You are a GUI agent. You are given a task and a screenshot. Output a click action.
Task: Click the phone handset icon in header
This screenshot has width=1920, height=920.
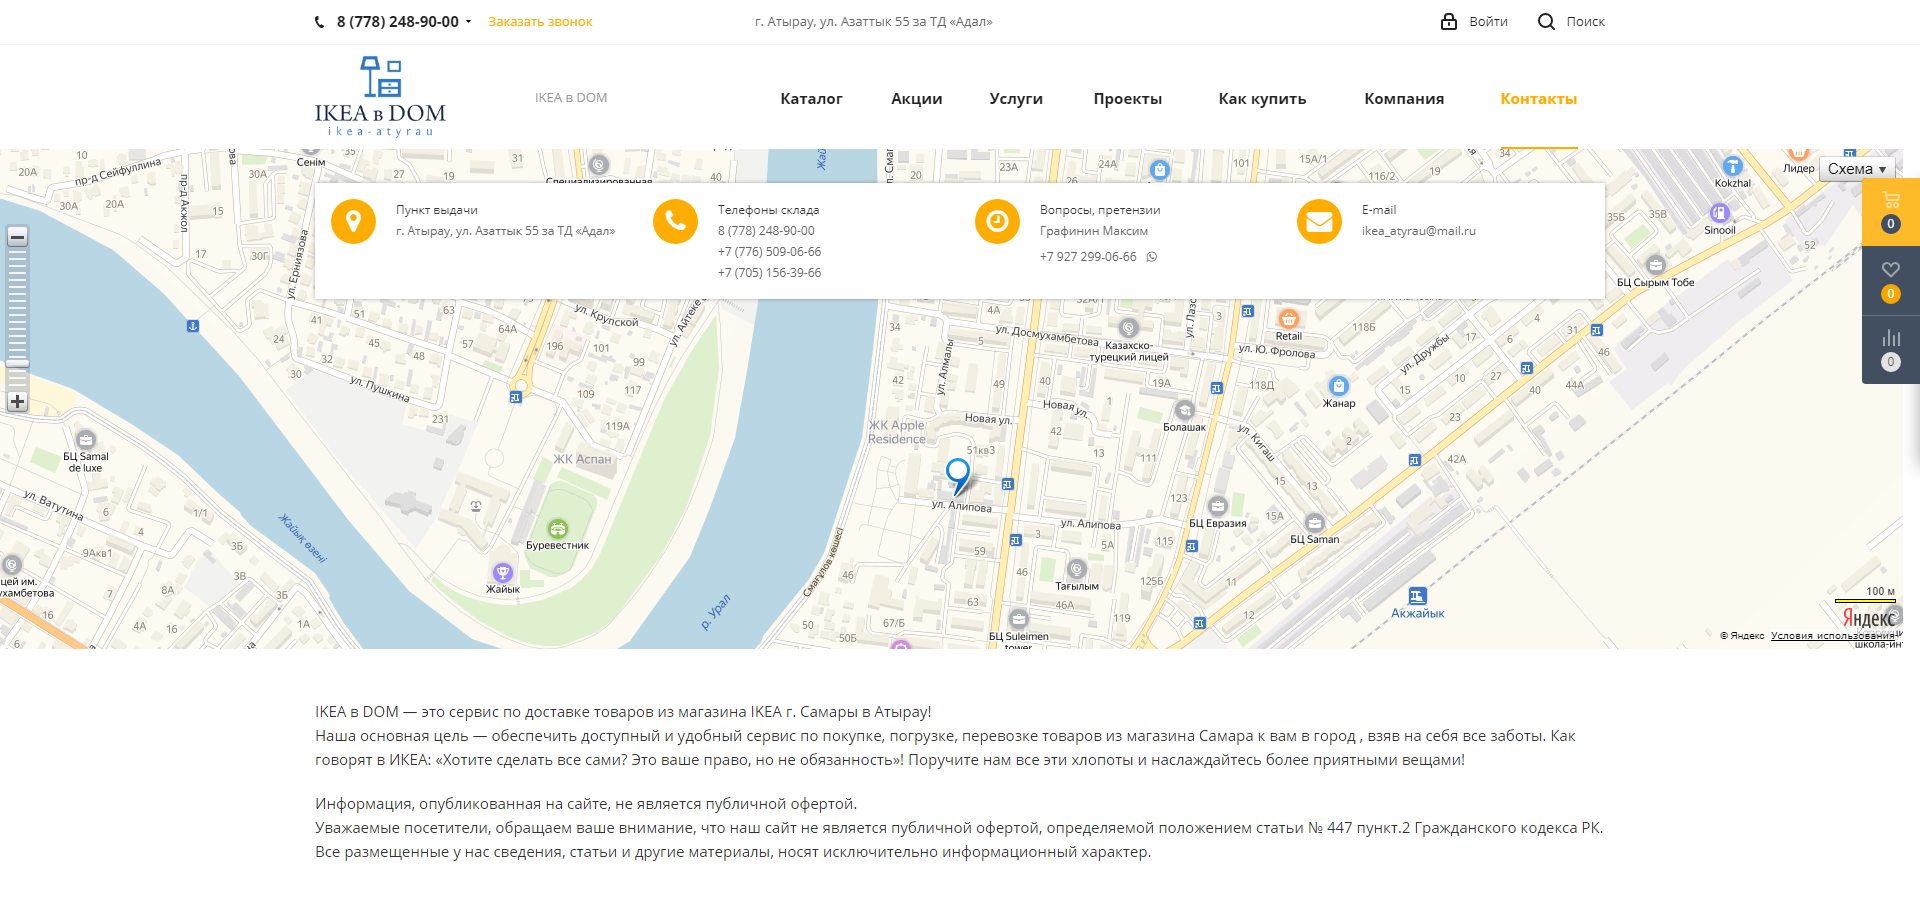click(320, 22)
